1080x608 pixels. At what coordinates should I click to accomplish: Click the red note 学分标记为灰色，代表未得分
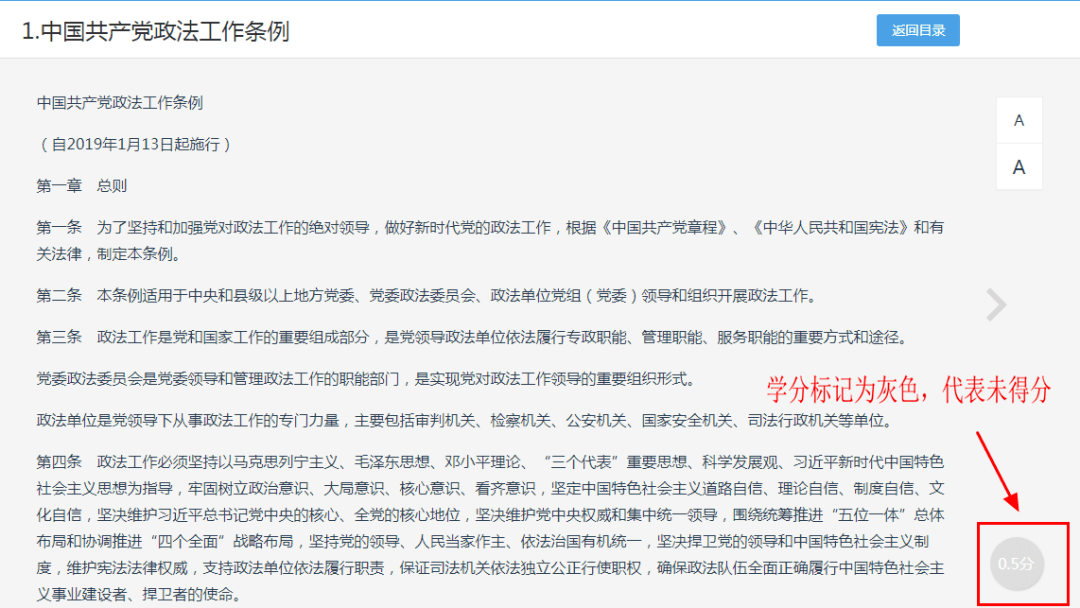(x=908, y=391)
